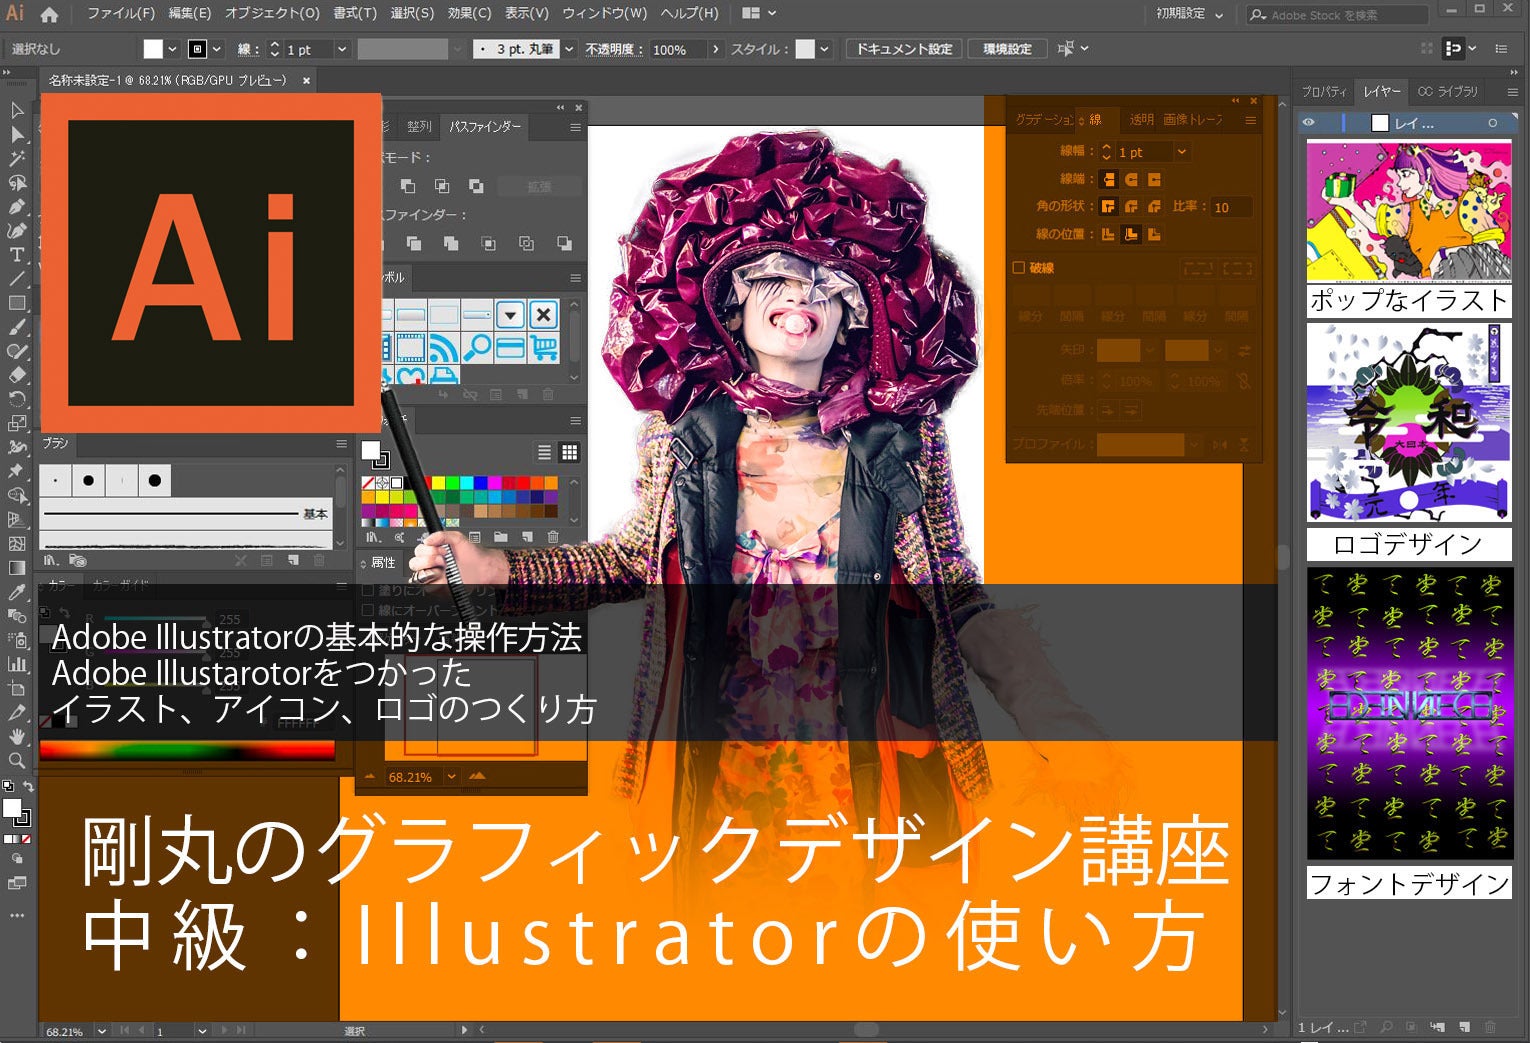Select the Selection tool arrow
This screenshot has height=1043, width=1530.
click(17, 110)
